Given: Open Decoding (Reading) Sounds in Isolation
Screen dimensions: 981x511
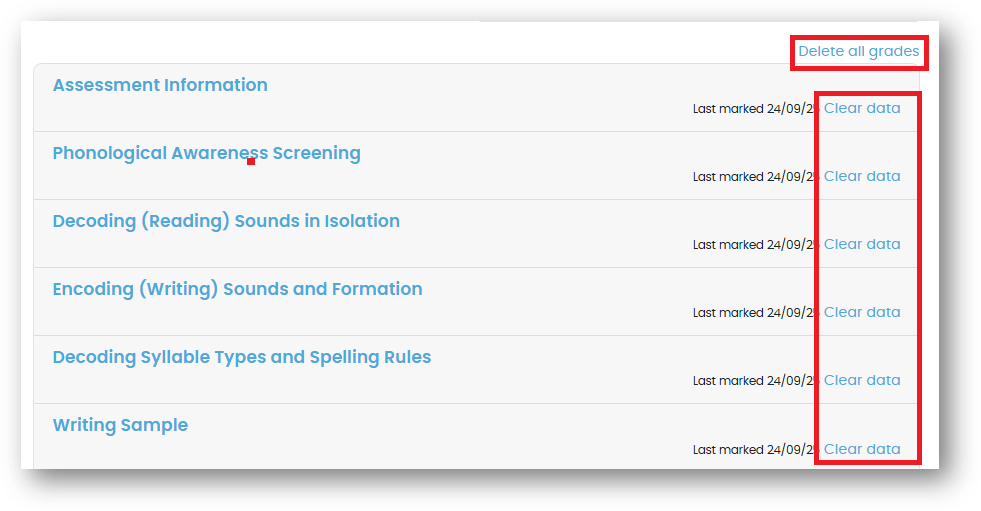Looking at the screenshot, I should click(x=226, y=221).
